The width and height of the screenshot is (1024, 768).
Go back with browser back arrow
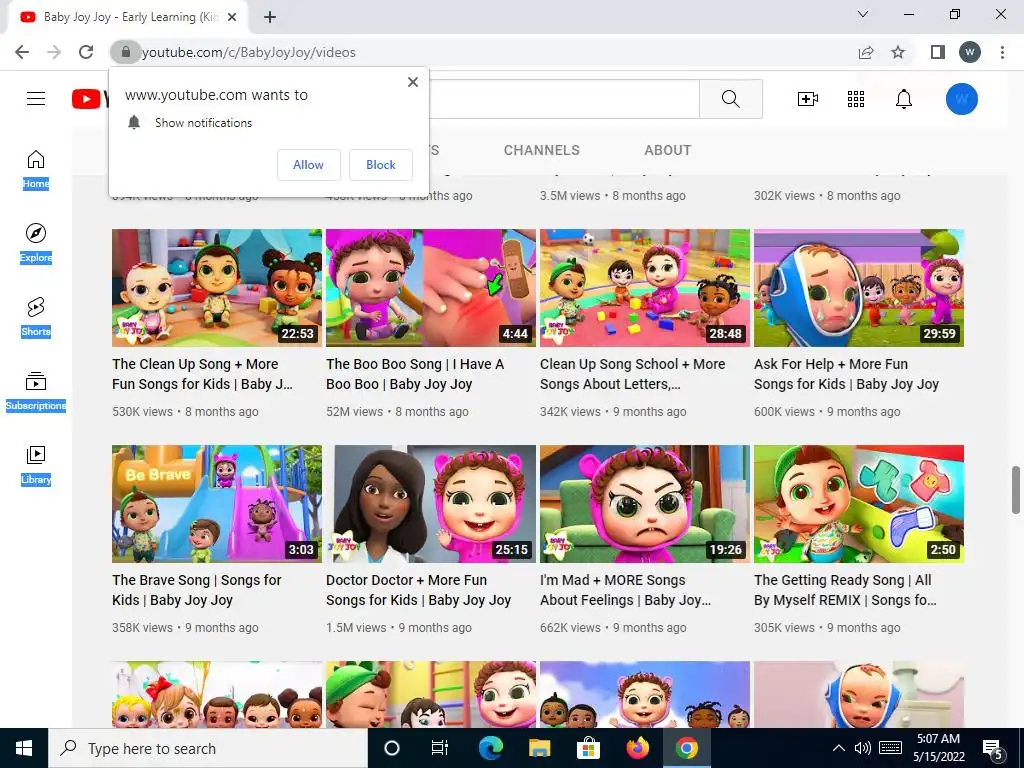point(22,52)
